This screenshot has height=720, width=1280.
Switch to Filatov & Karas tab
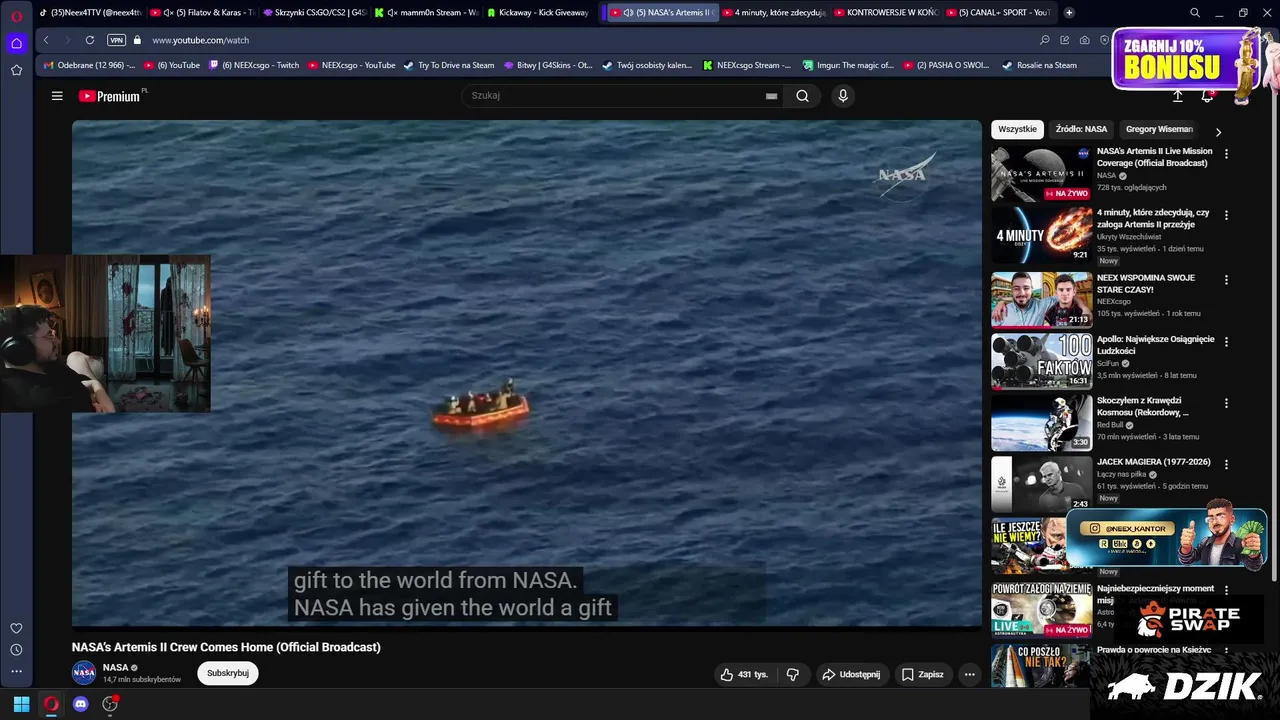click(x=202, y=13)
